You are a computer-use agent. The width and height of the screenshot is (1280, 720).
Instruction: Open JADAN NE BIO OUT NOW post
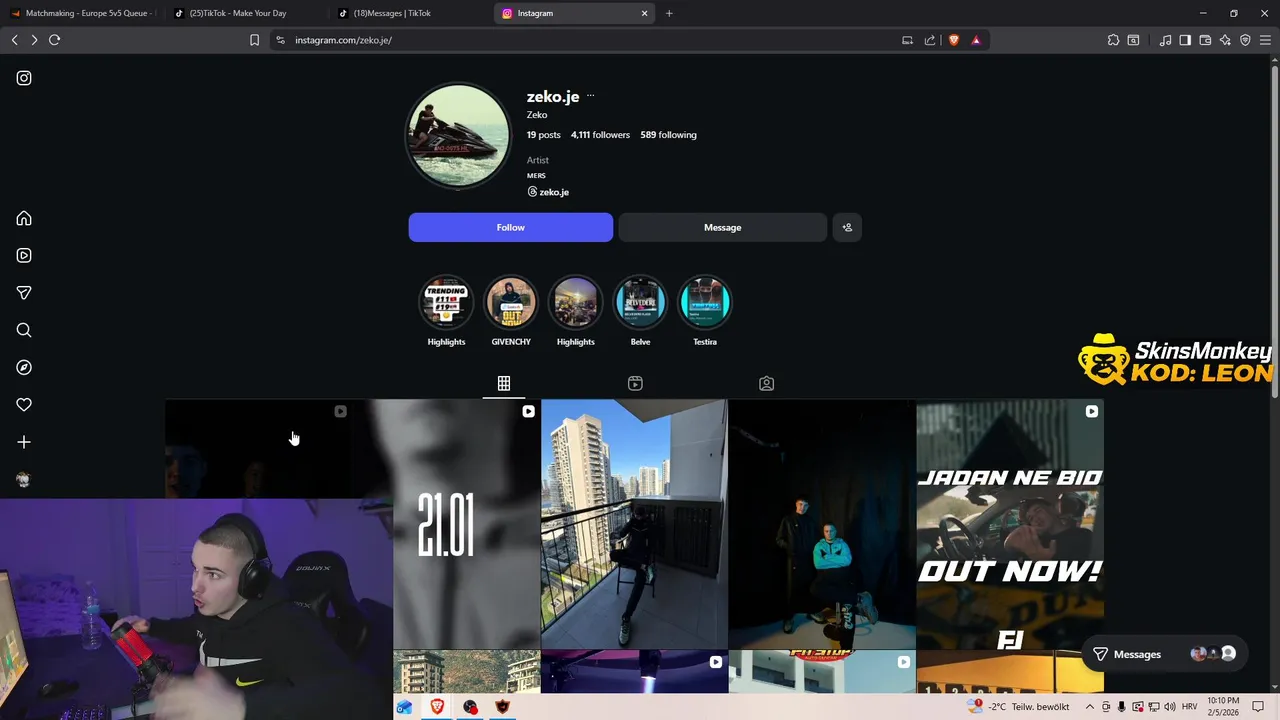[x=1010, y=524]
